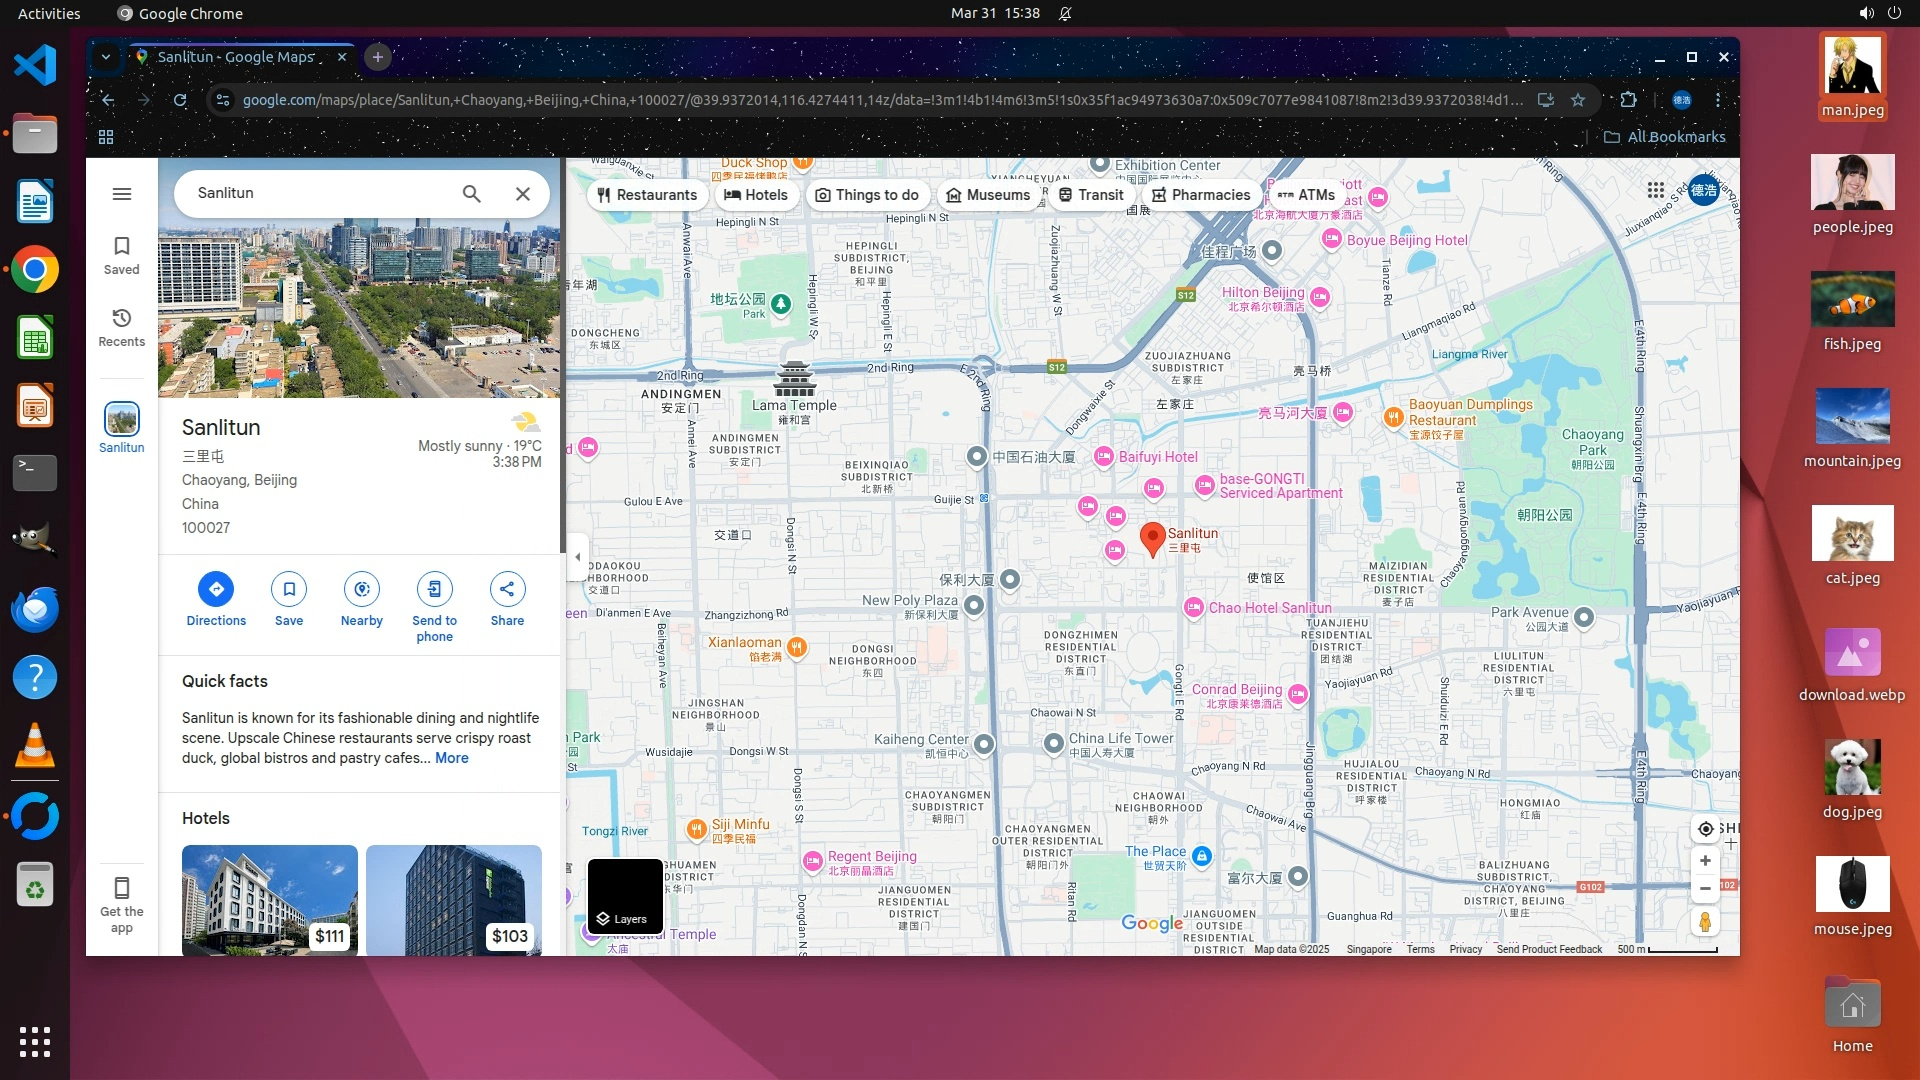Show your location on the map
The height and width of the screenshot is (1080, 1920).
[x=1706, y=829]
